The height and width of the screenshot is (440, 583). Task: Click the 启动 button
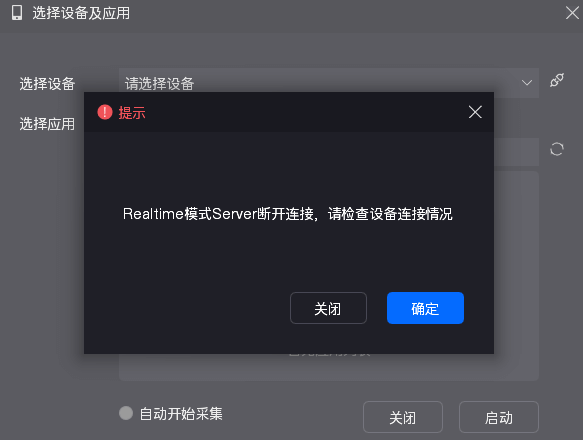tap(499, 417)
